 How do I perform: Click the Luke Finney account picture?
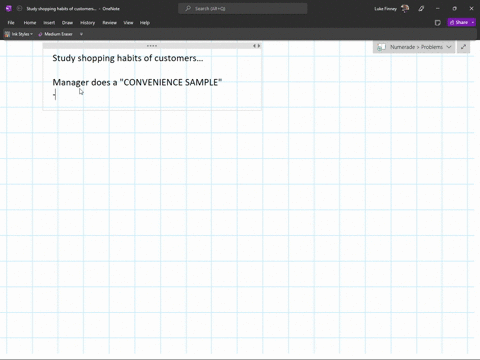[x=405, y=9]
